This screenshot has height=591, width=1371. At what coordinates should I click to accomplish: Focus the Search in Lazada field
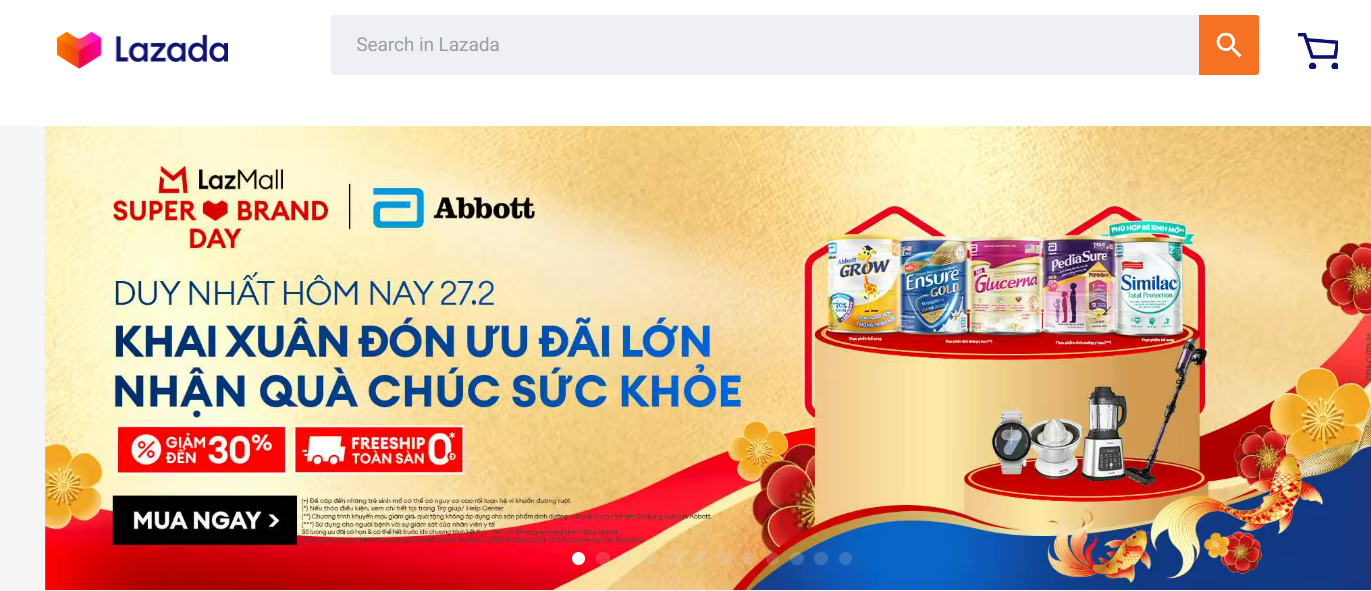coord(765,45)
